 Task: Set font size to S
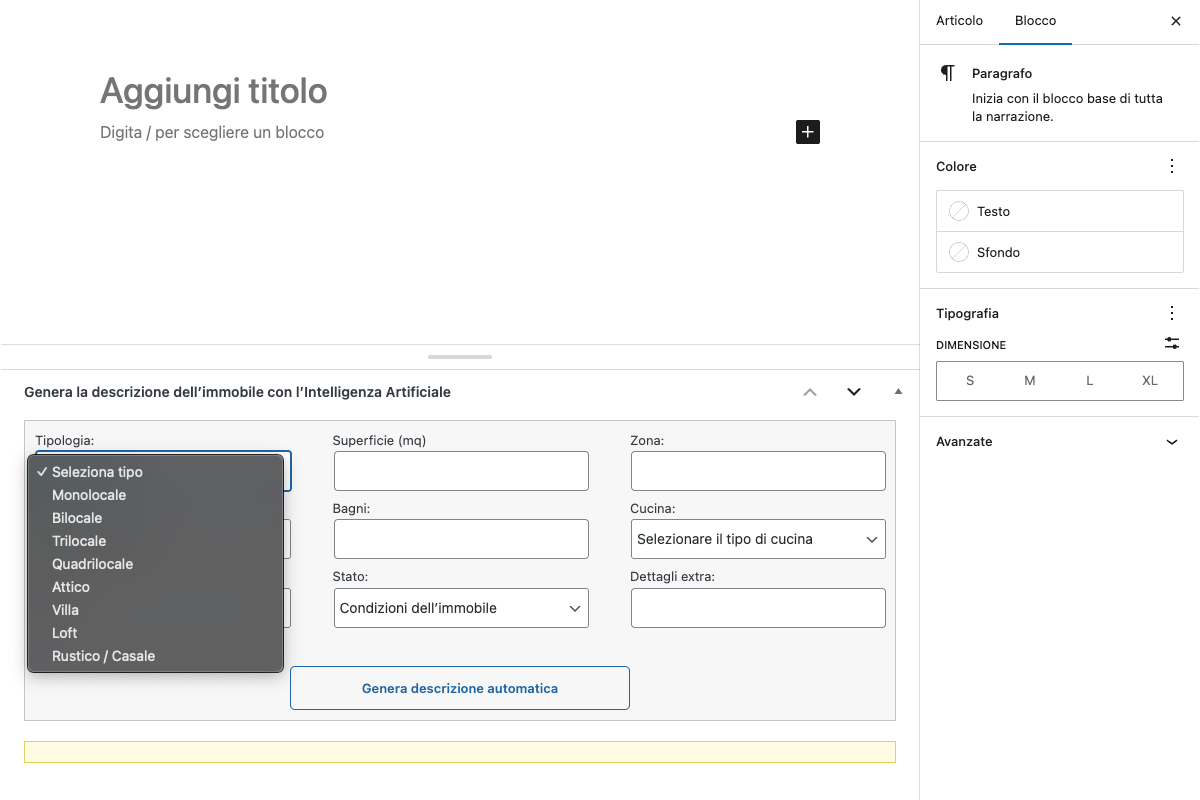point(970,381)
